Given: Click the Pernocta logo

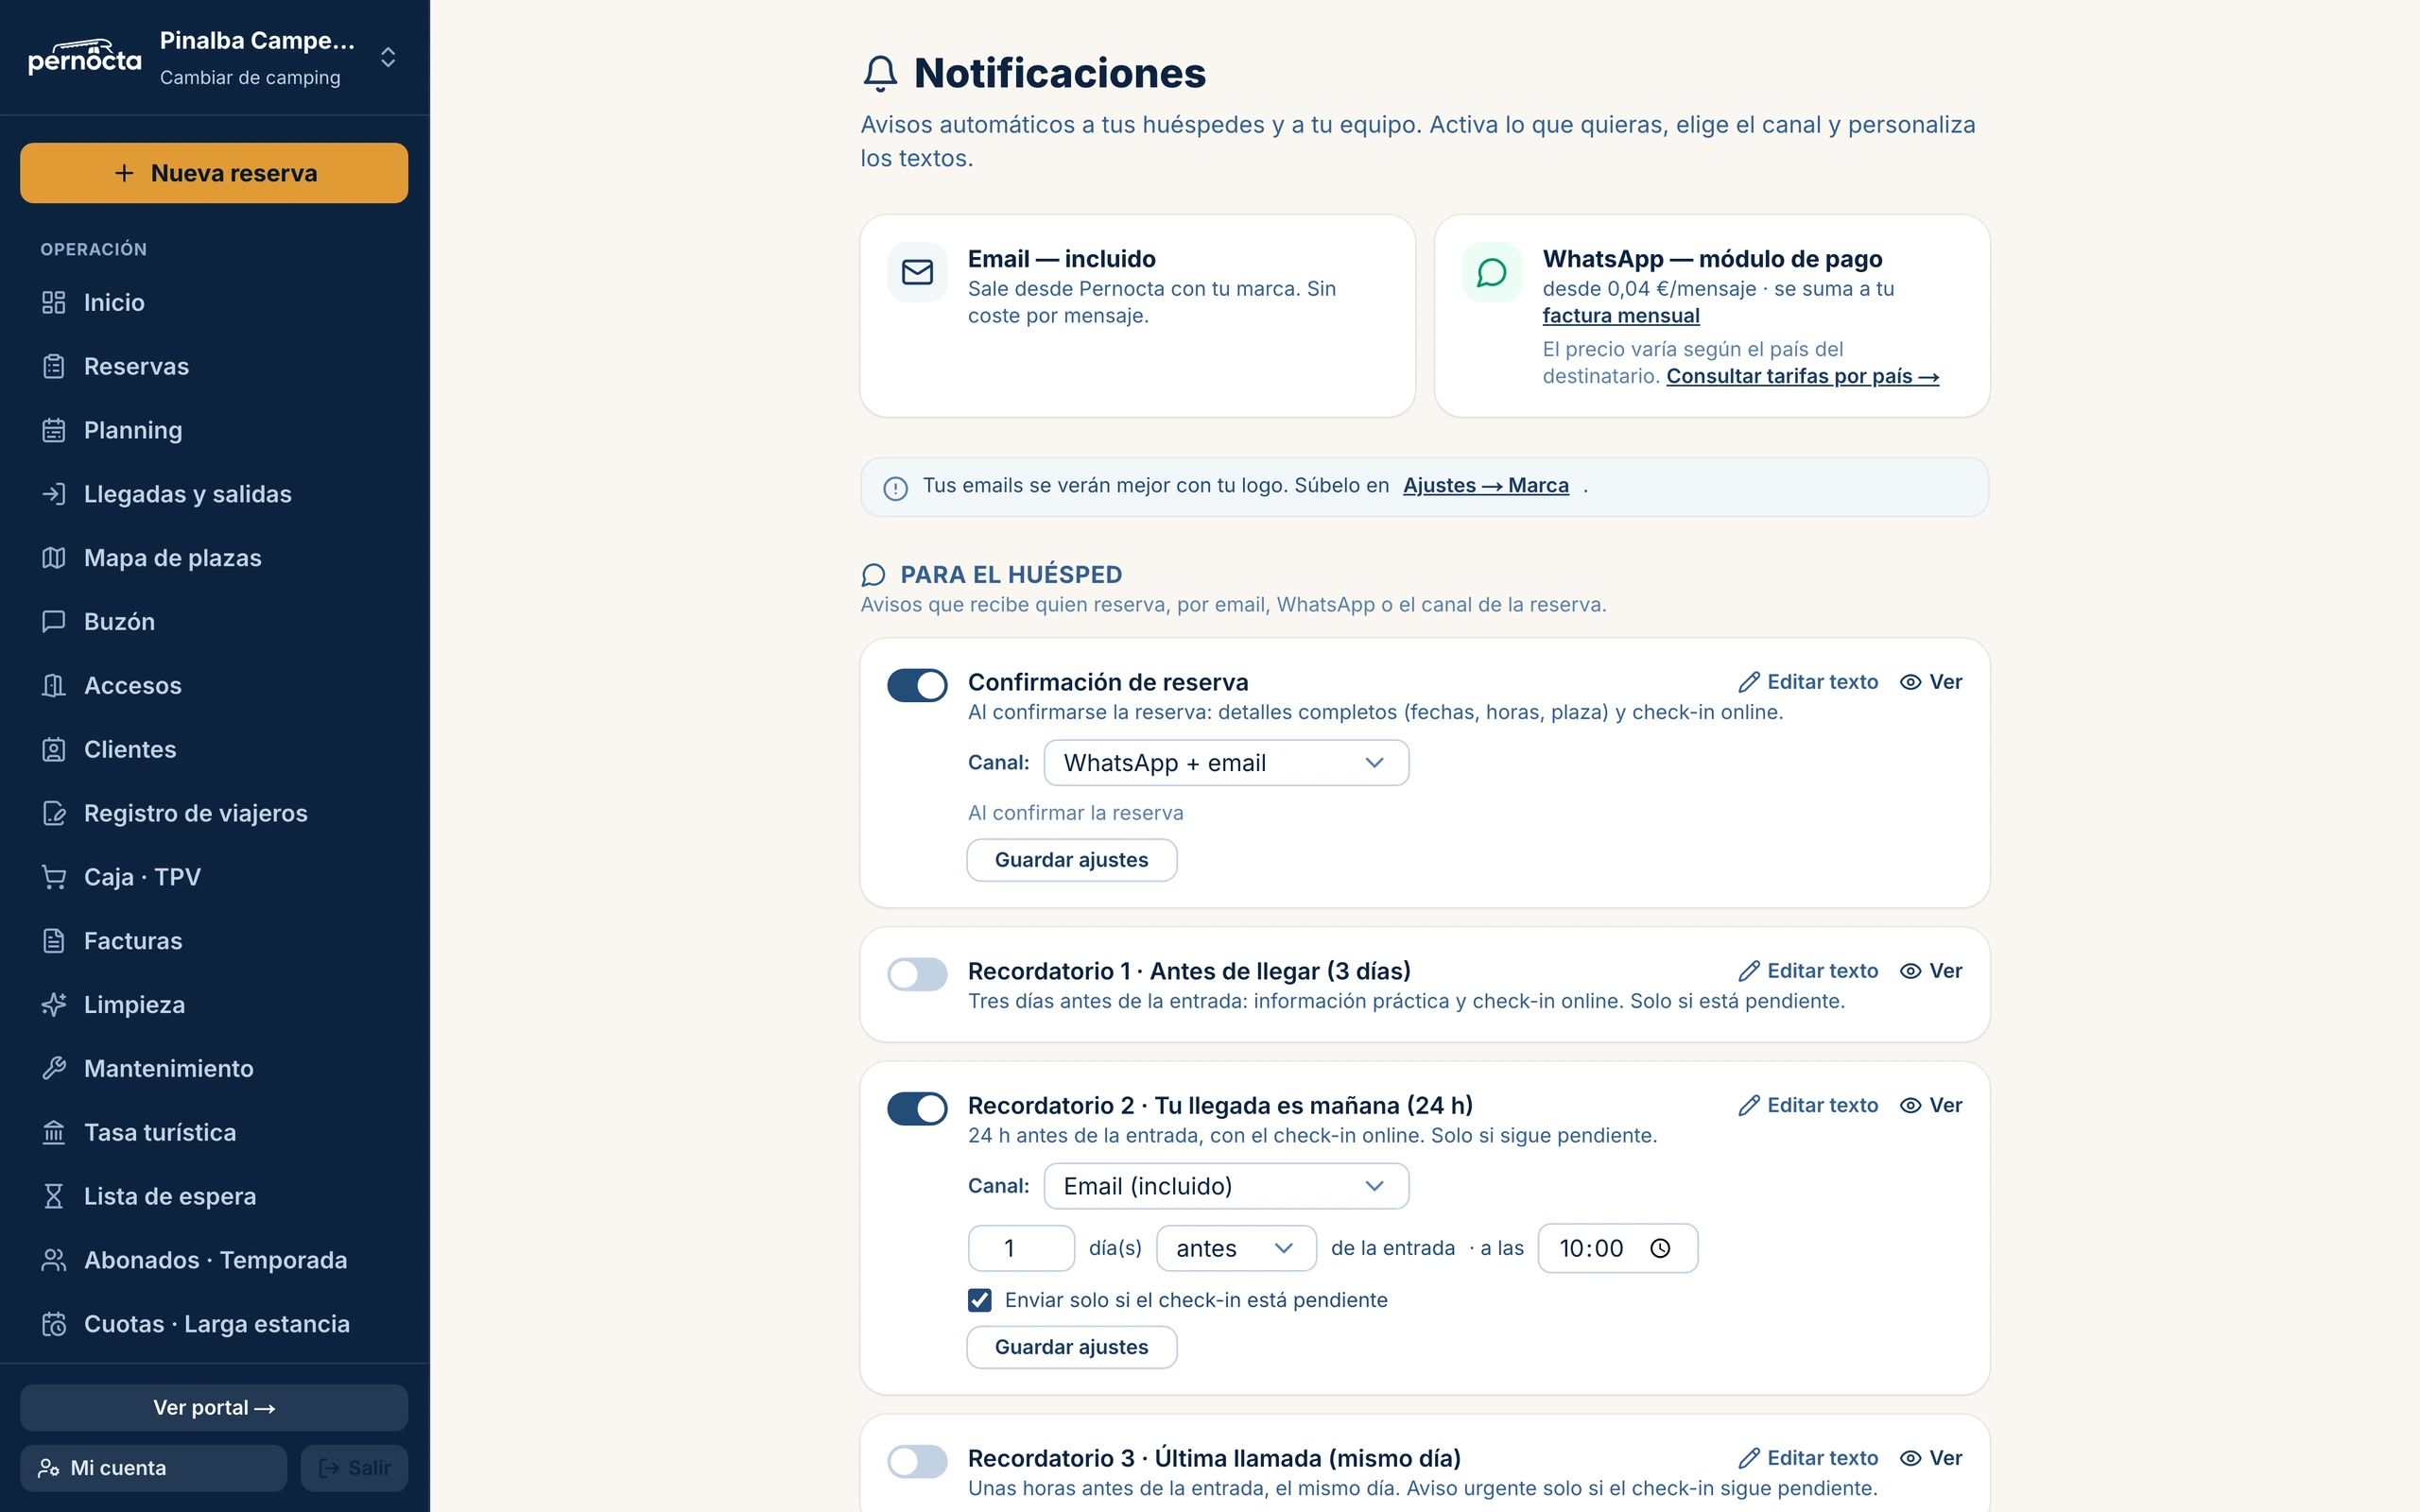Looking at the screenshot, I should [84, 57].
